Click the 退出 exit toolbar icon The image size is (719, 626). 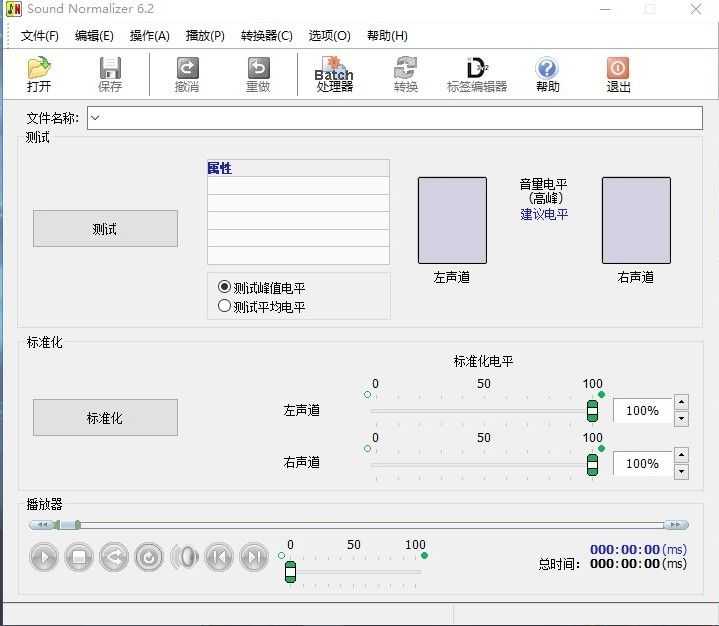tap(619, 74)
